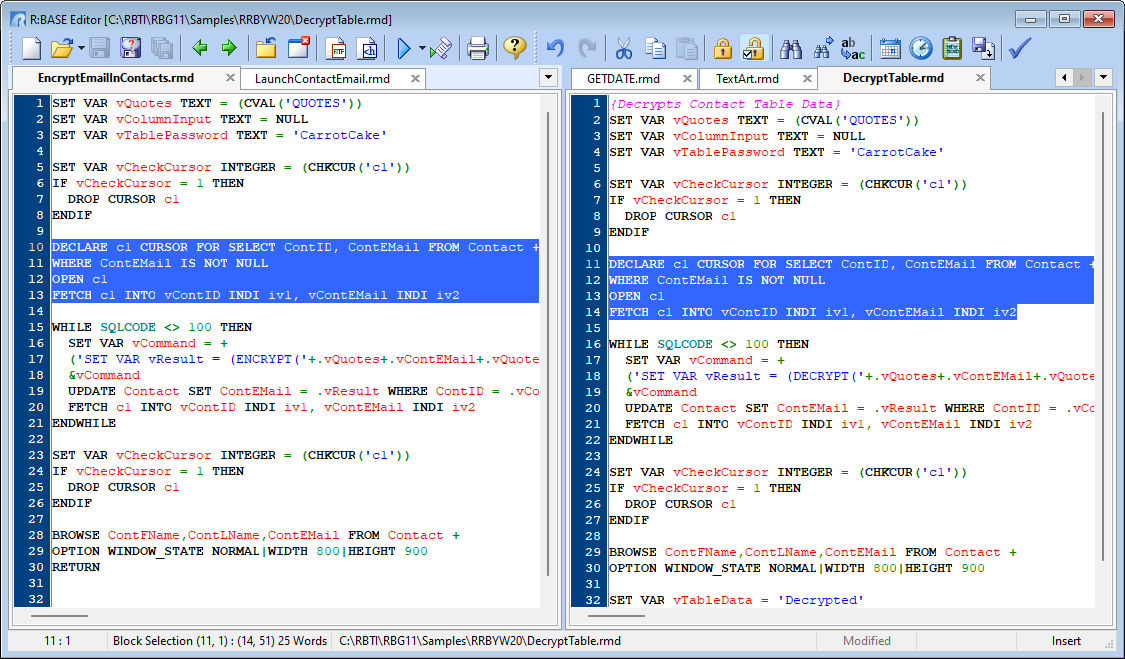The image size is (1125, 659).
Task: Open left pane tab list dropdown
Action: (x=548, y=78)
